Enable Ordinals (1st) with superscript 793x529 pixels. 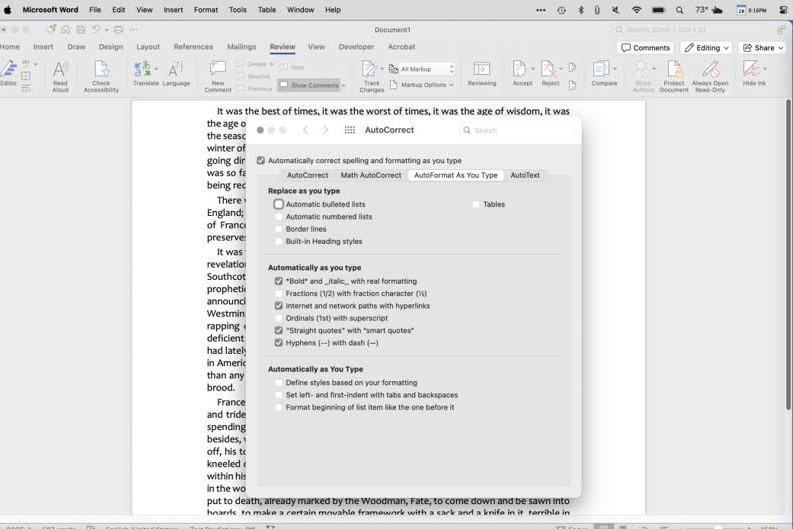[279, 318]
